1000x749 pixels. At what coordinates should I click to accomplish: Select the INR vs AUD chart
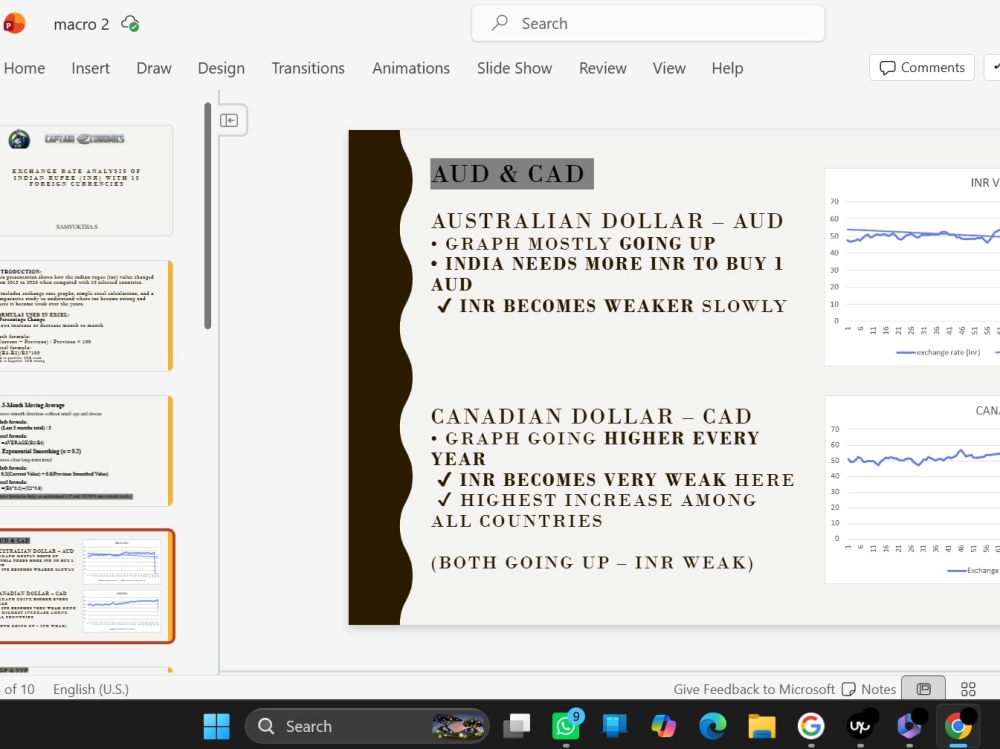[x=912, y=267]
